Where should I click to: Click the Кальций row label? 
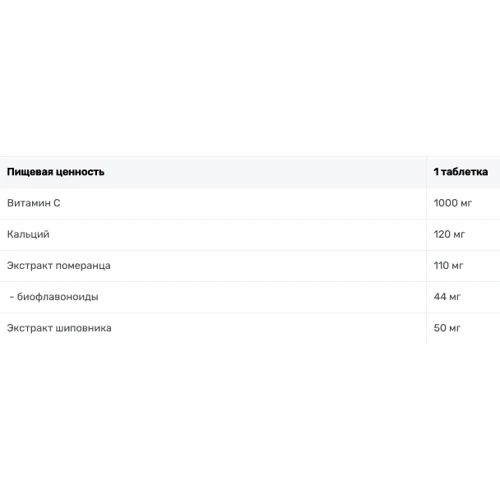coord(28,234)
